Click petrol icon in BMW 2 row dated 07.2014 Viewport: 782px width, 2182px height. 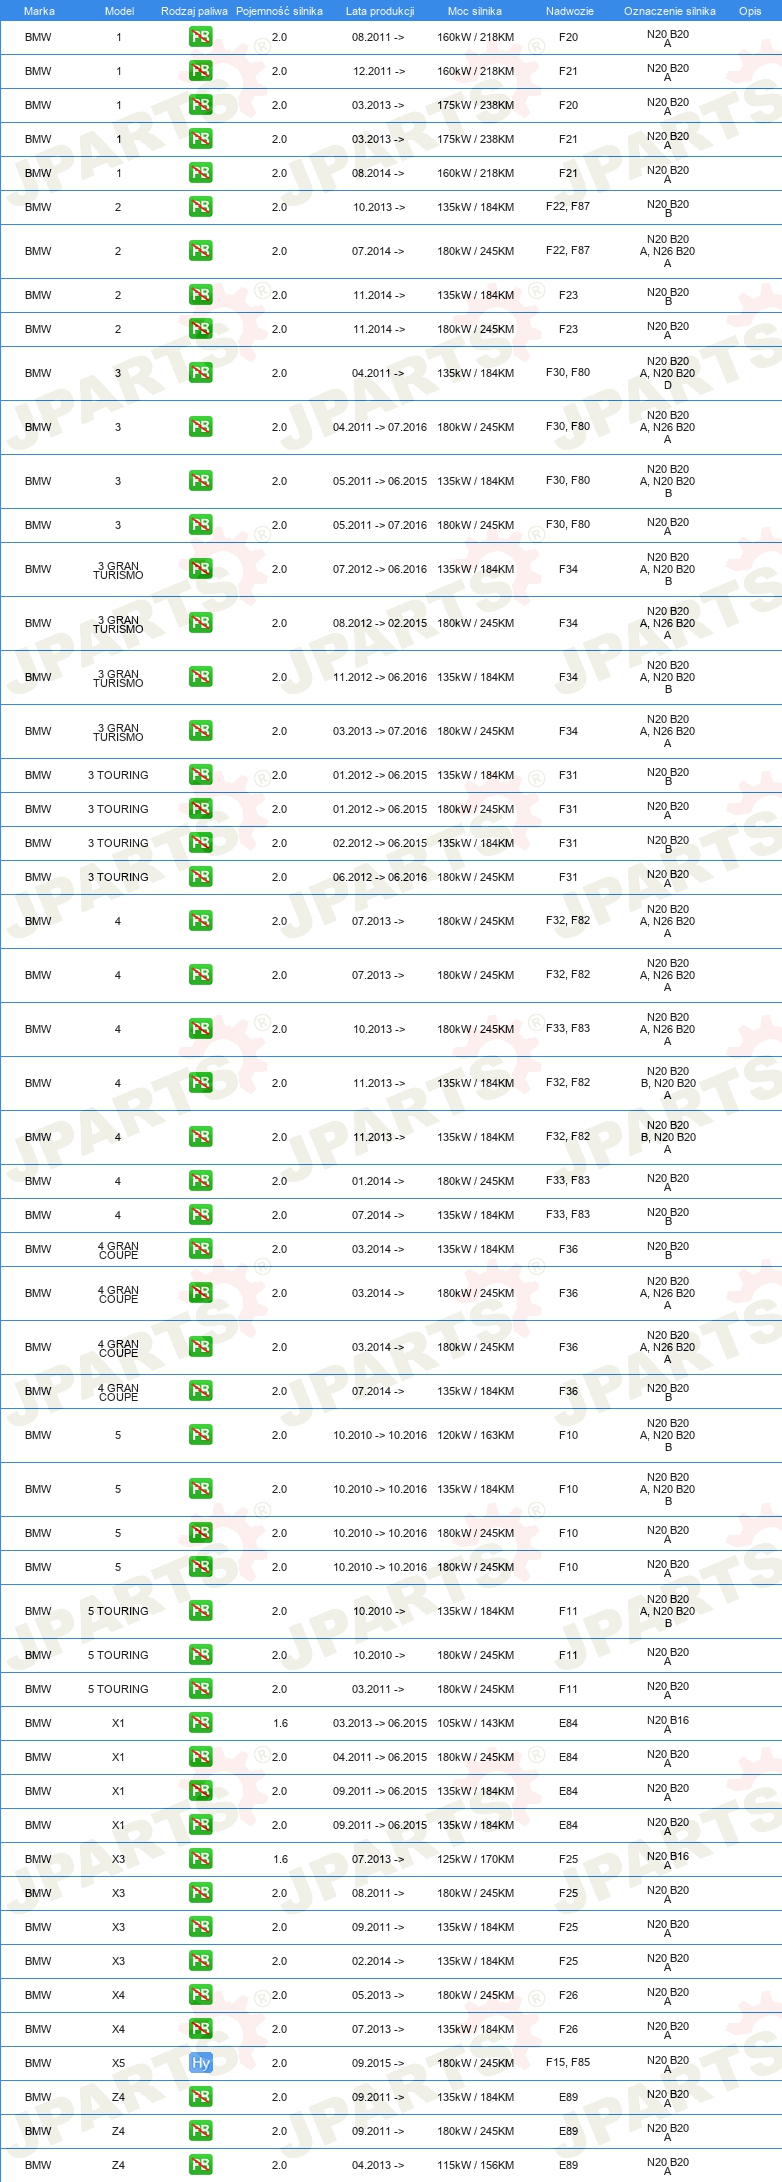click(x=201, y=251)
